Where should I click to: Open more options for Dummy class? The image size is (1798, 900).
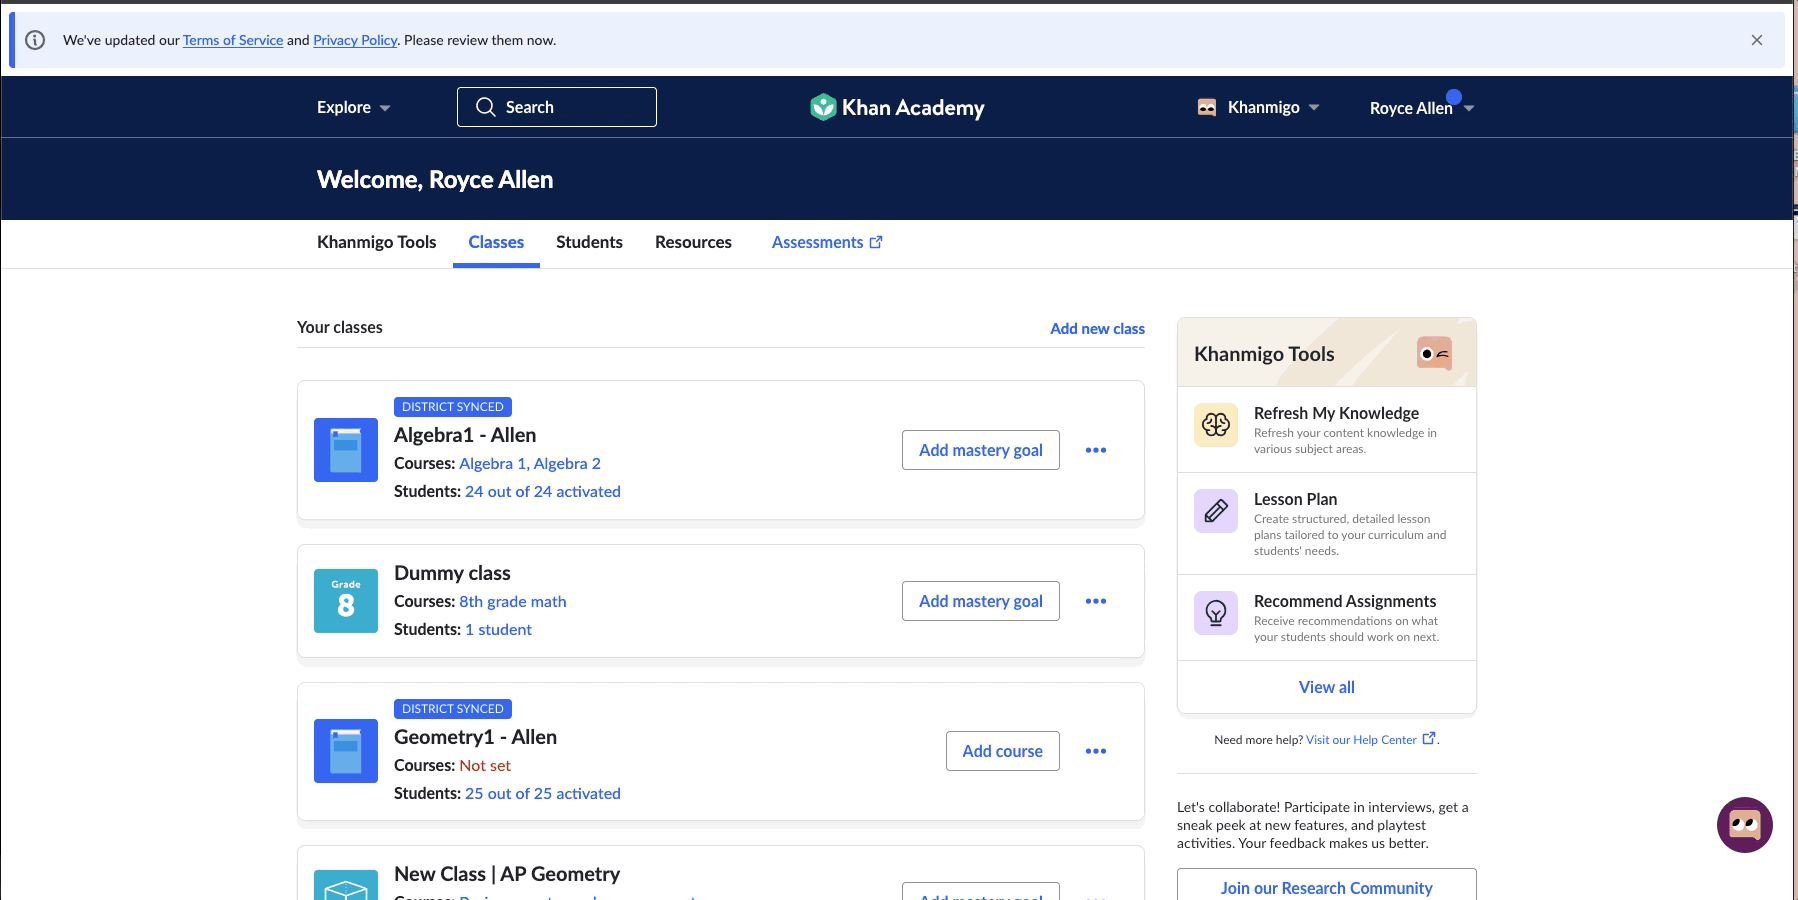tap(1096, 601)
